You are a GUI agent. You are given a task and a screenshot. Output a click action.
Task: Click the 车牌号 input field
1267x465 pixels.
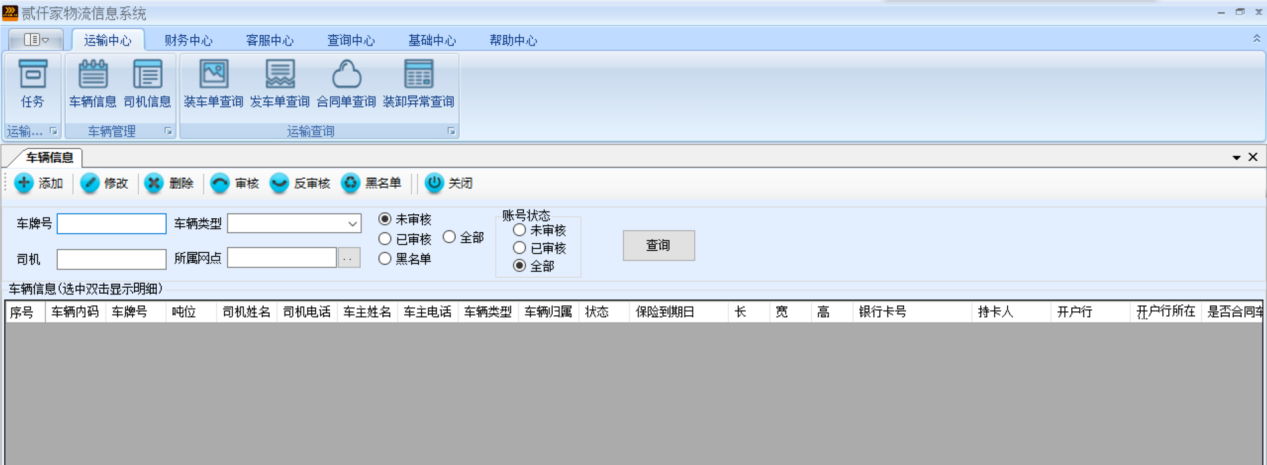coord(111,224)
